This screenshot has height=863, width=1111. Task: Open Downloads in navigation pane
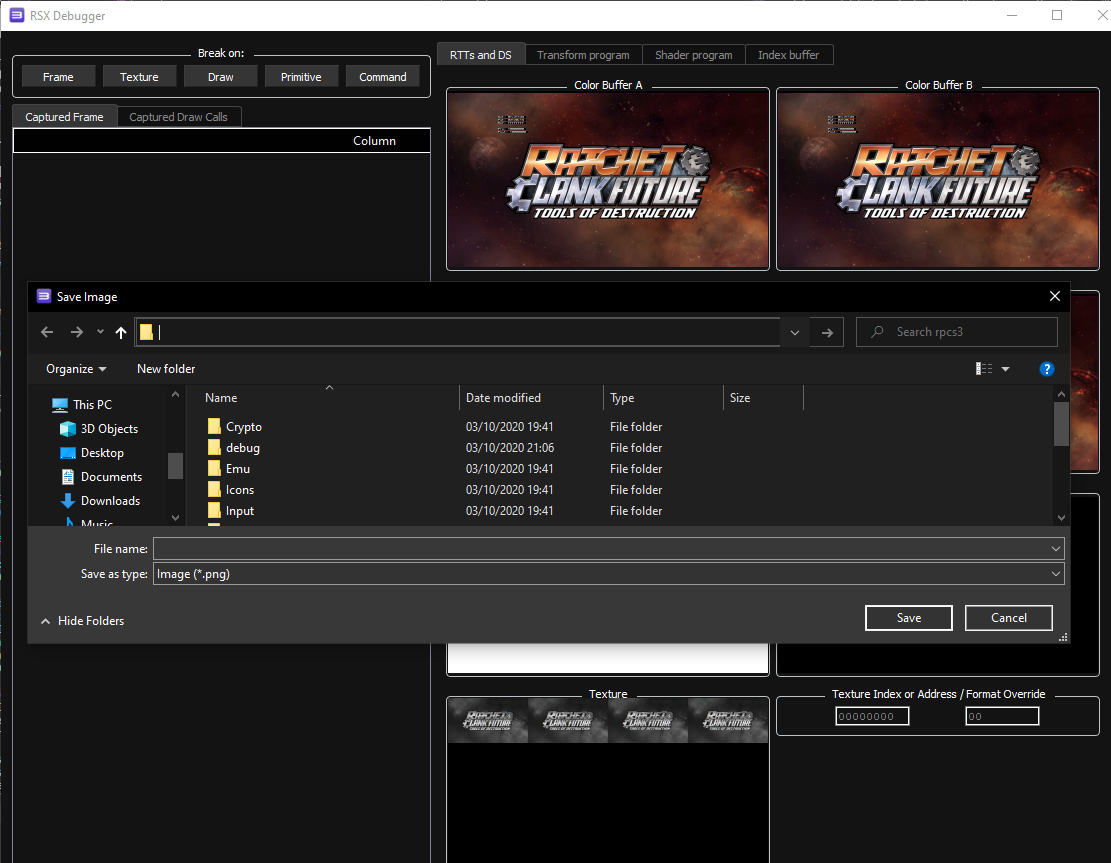coord(100,501)
